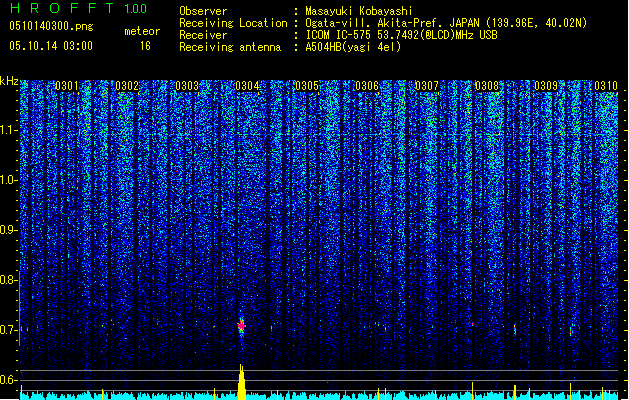Click the small meteor echo near 0308

[x=515, y=329]
